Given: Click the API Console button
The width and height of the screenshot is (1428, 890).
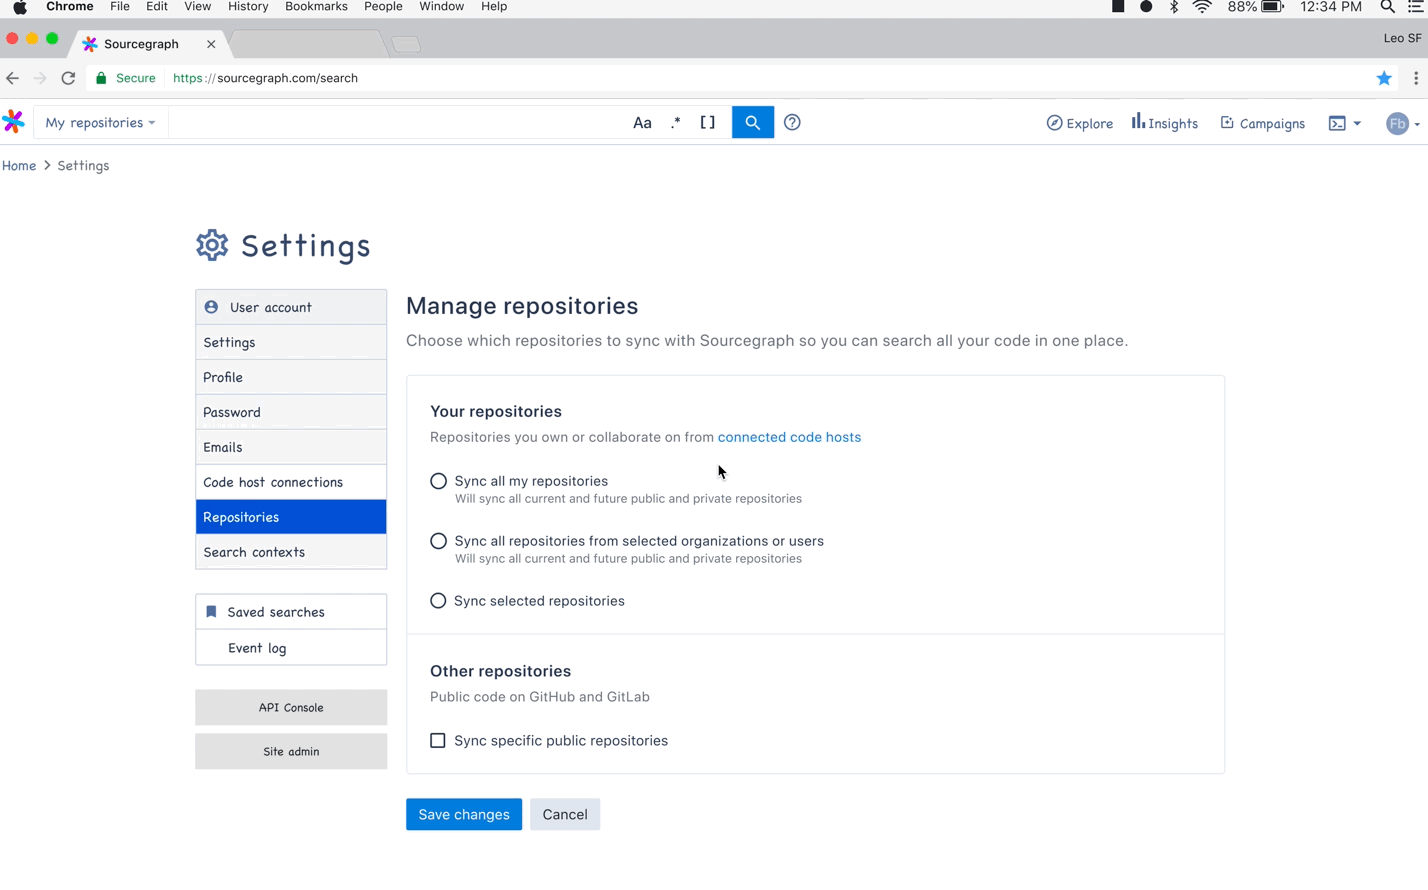Looking at the screenshot, I should [x=291, y=707].
